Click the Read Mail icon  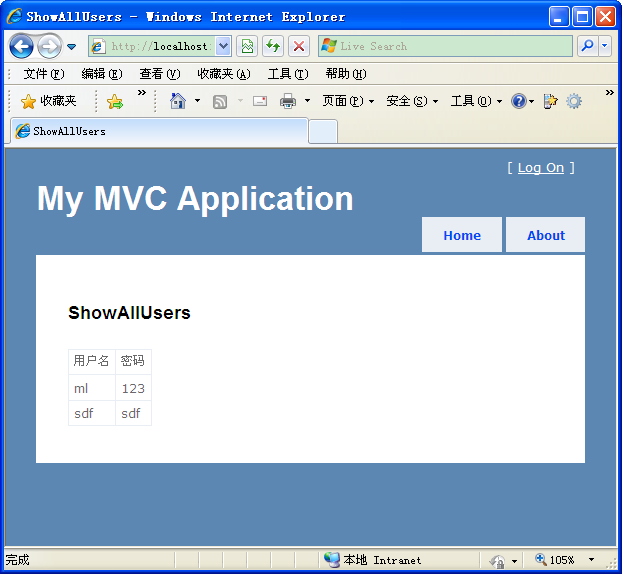(260, 101)
